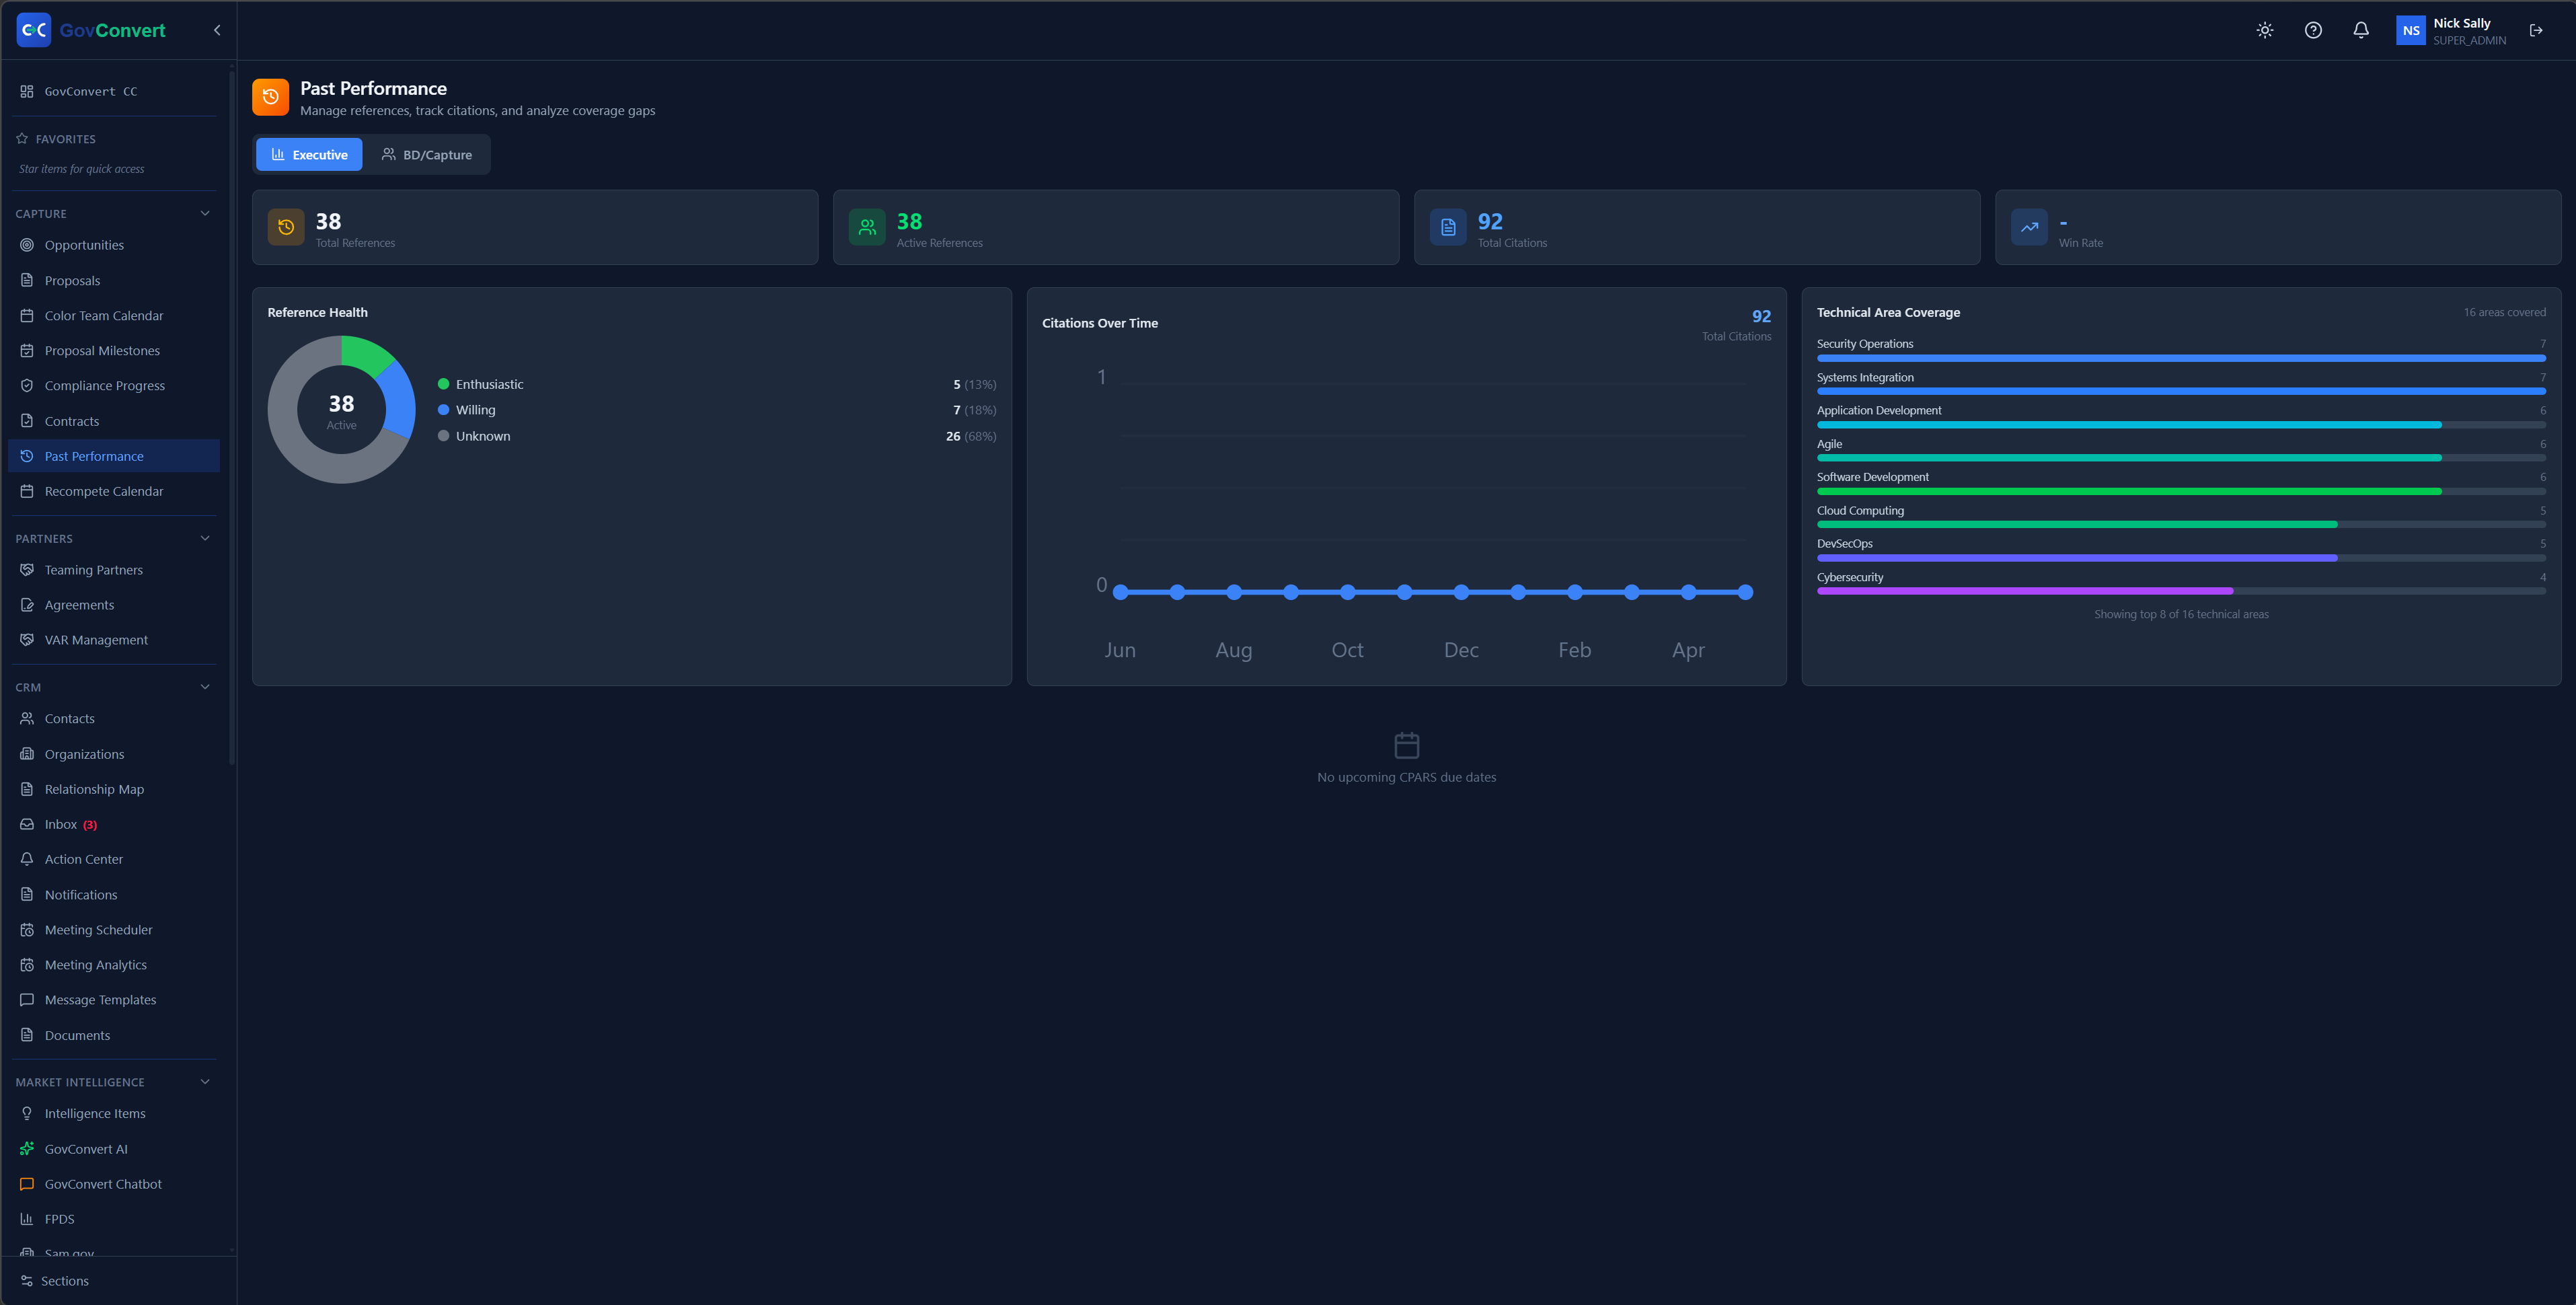Click the FPDS bar chart icon

(27, 1219)
